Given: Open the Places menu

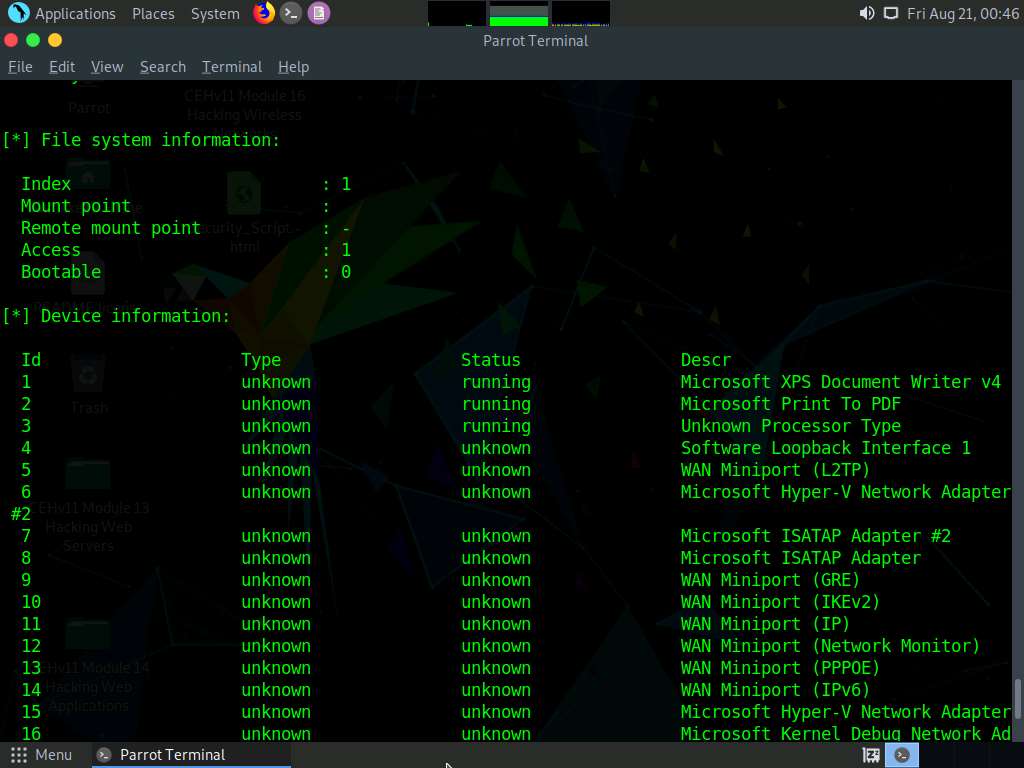Looking at the screenshot, I should click(x=153, y=14).
